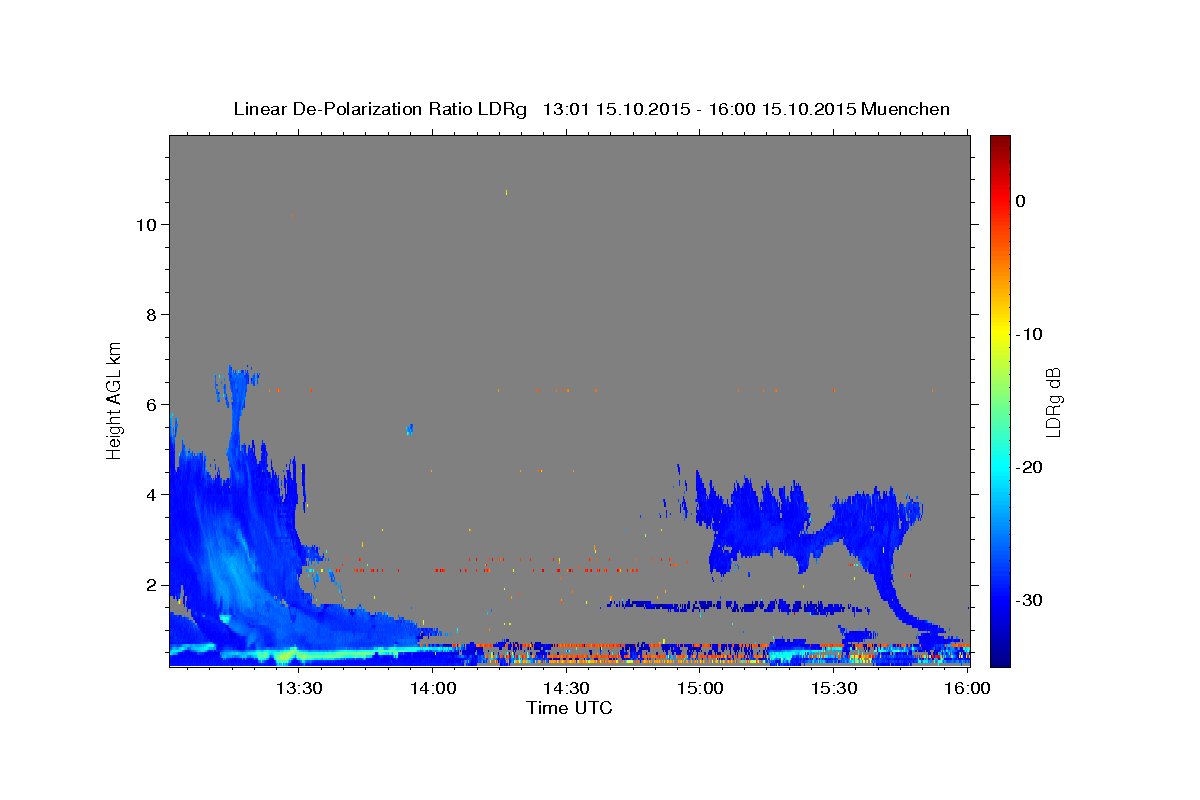Click the height tick label 2

click(x=149, y=584)
